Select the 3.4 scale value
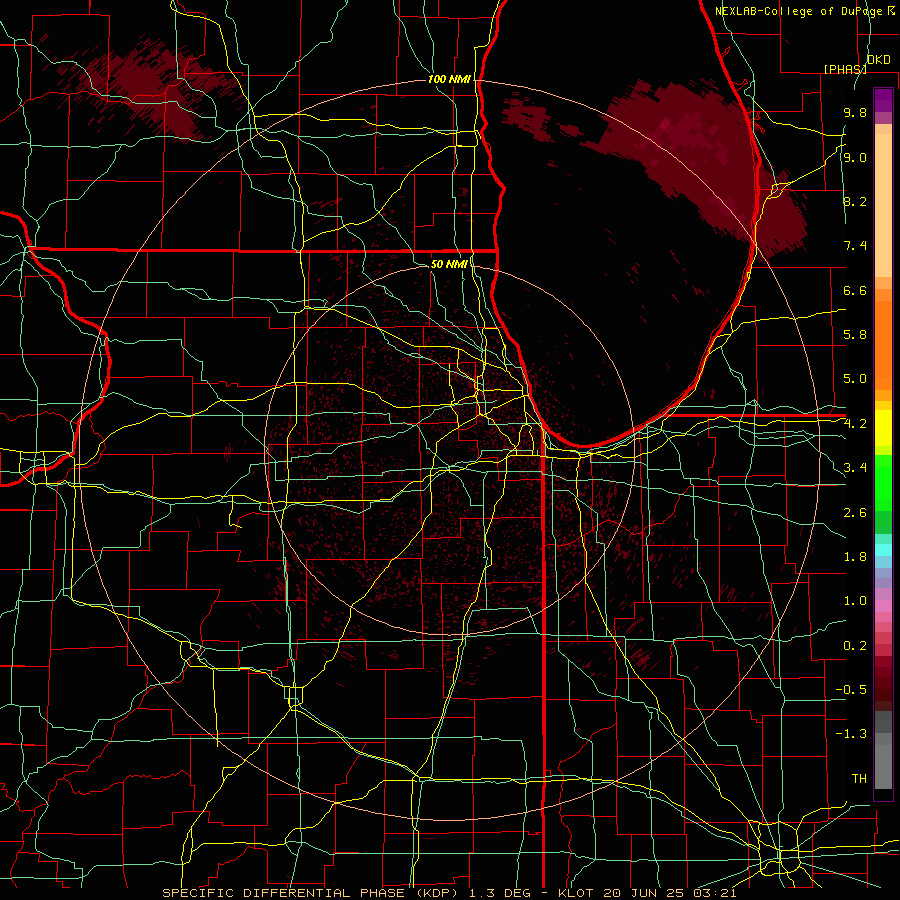The width and height of the screenshot is (900, 900). pyautogui.click(x=855, y=468)
